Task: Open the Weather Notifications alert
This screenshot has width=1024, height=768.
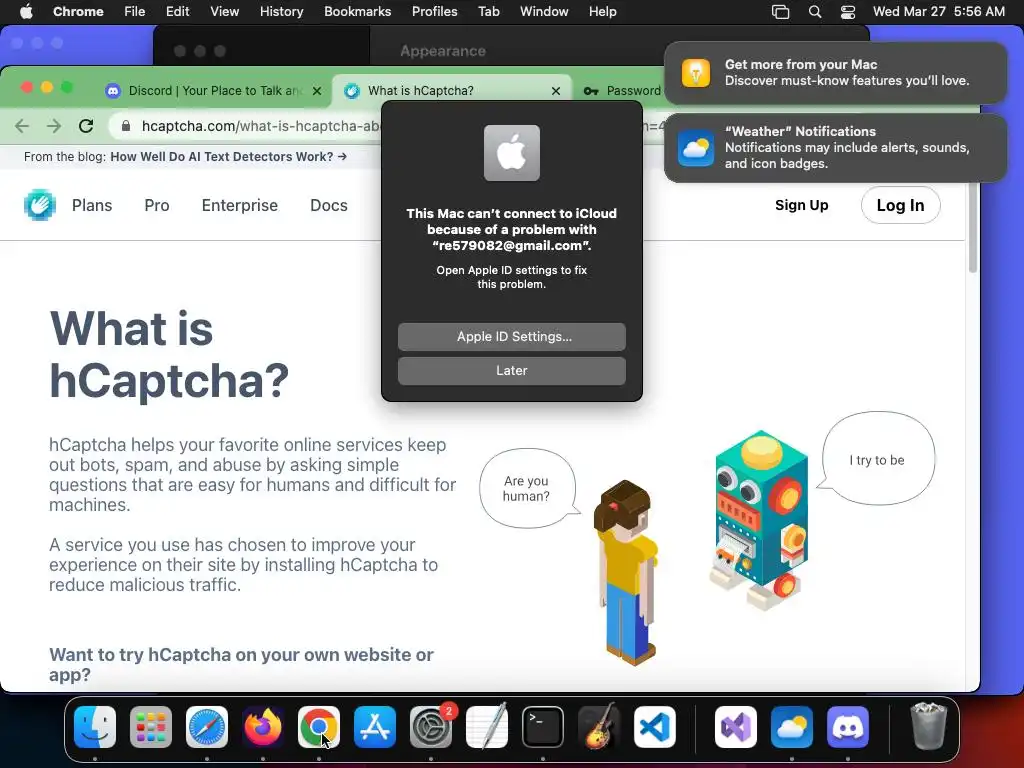Action: [835, 148]
